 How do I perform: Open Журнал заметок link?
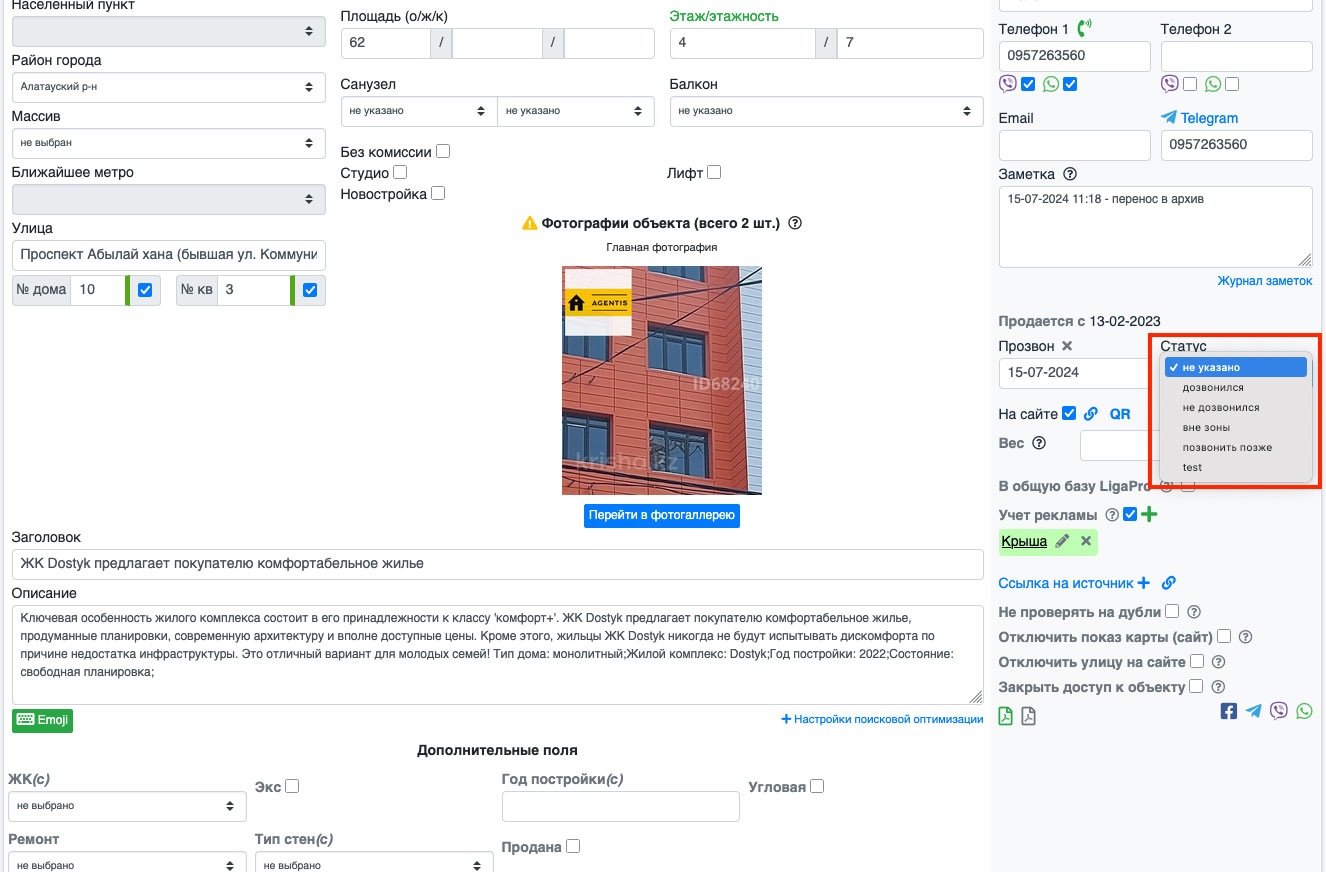coord(1264,281)
